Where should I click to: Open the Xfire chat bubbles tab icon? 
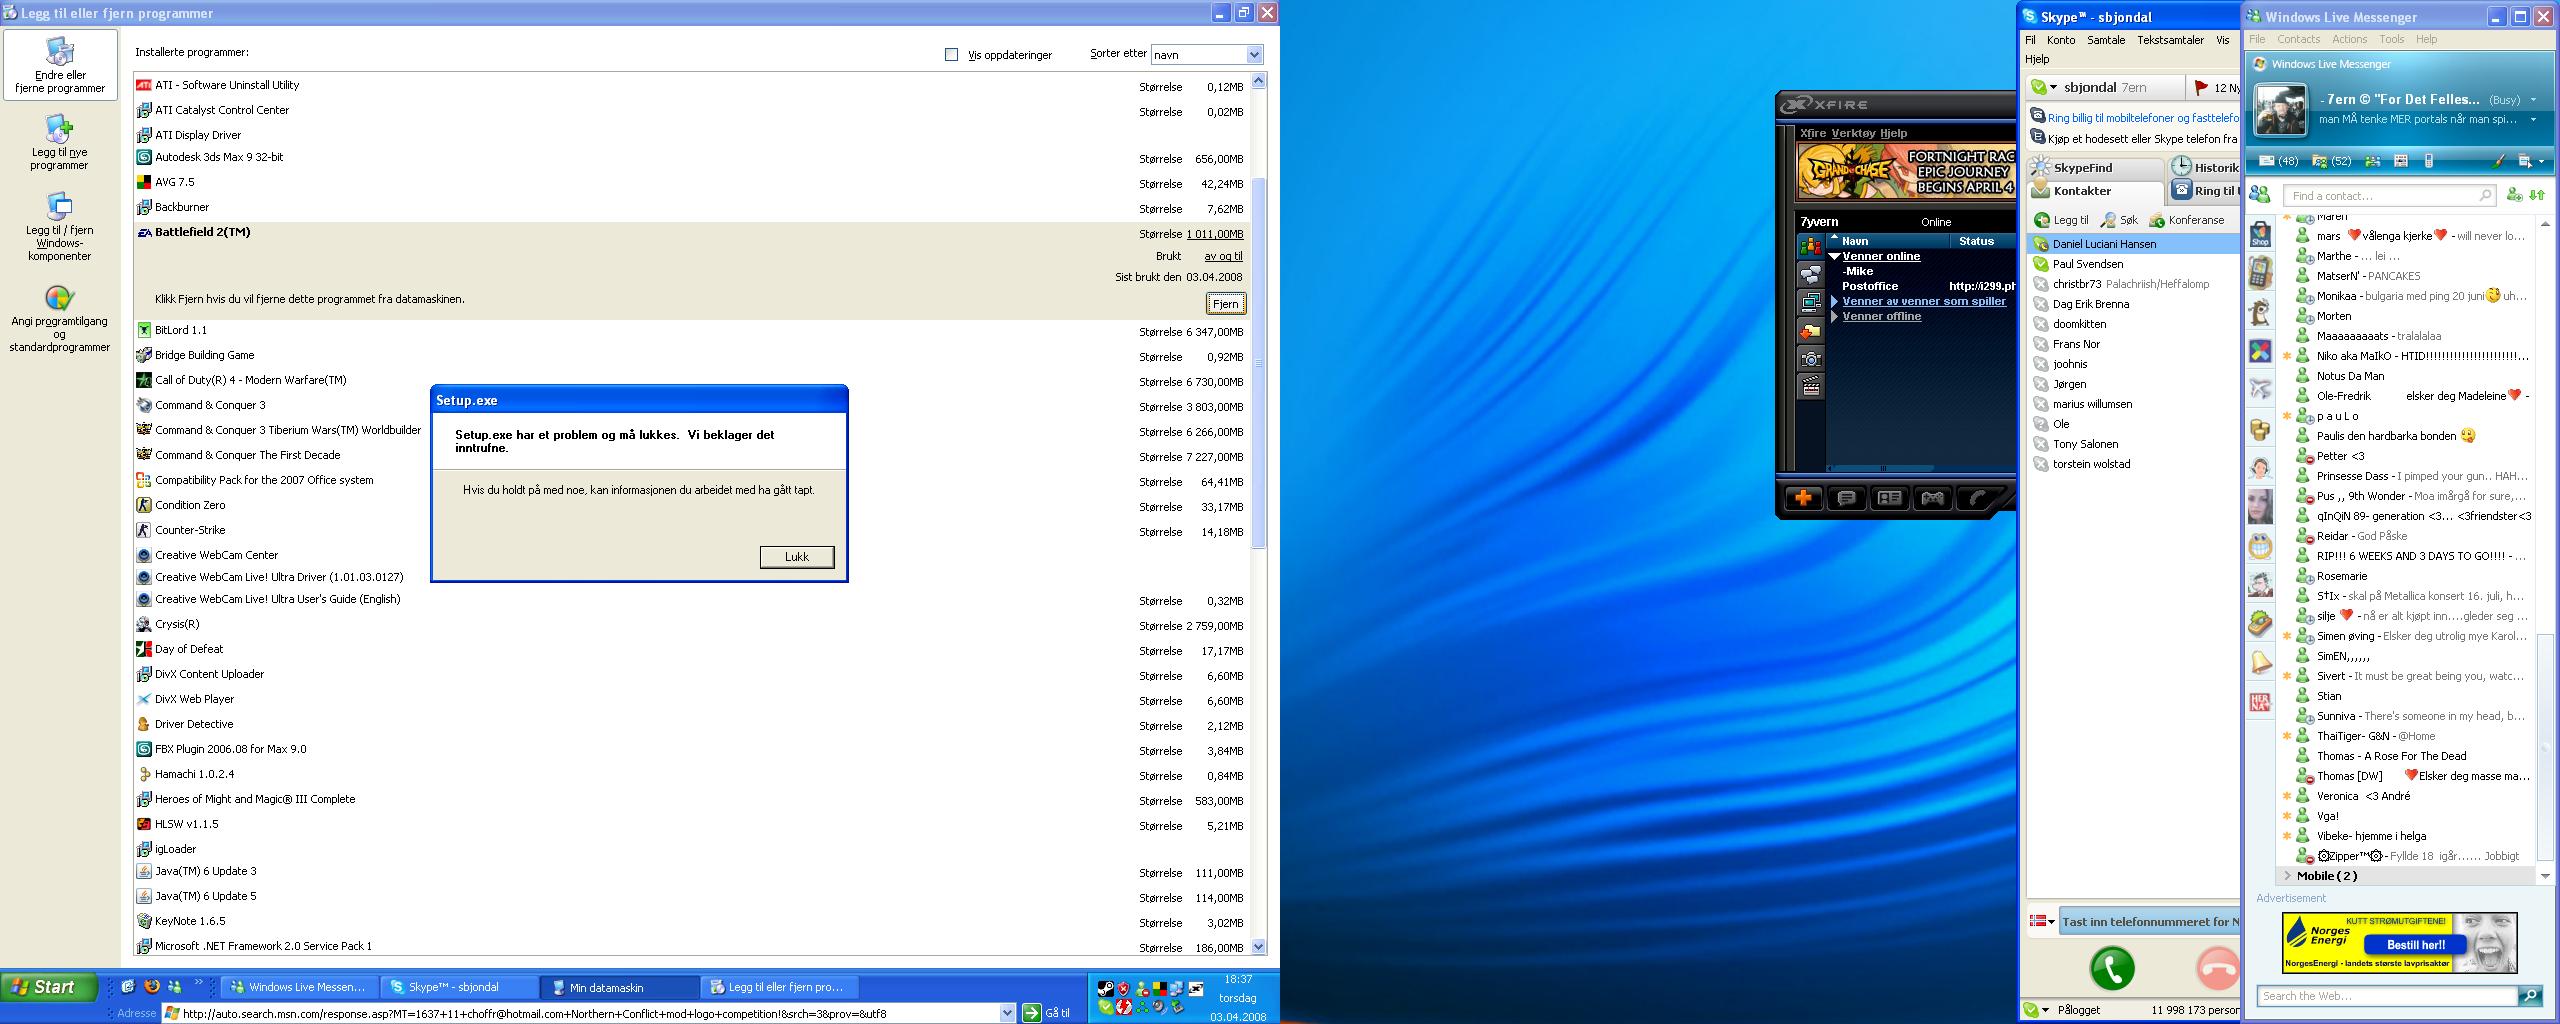(x=1810, y=274)
